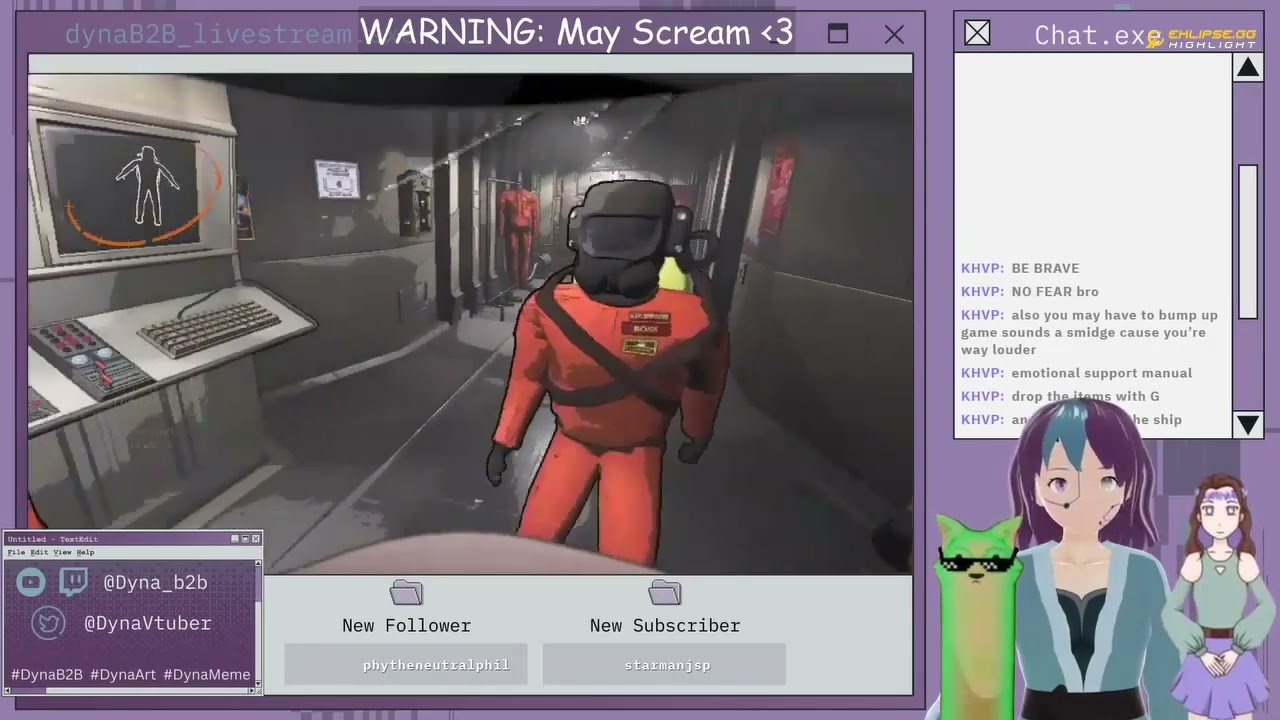Click the @DynaVtuber handle text
This screenshot has width=1280, height=720.
click(x=148, y=623)
